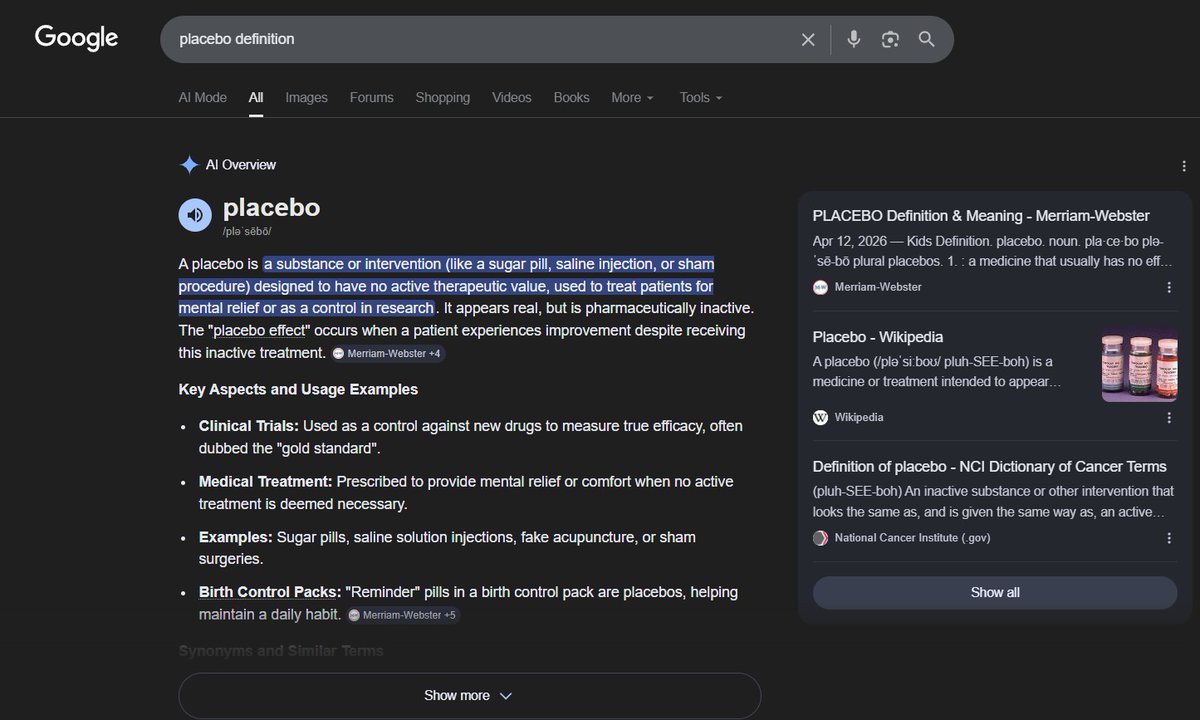Click the 'Synonyms and Similar Terms' heading
1200x720 pixels.
tap(281, 651)
